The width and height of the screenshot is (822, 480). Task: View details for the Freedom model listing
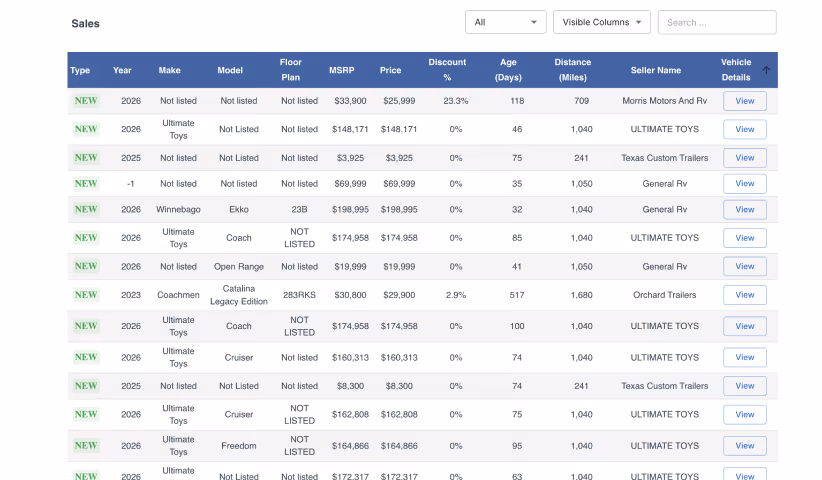tap(744, 446)
